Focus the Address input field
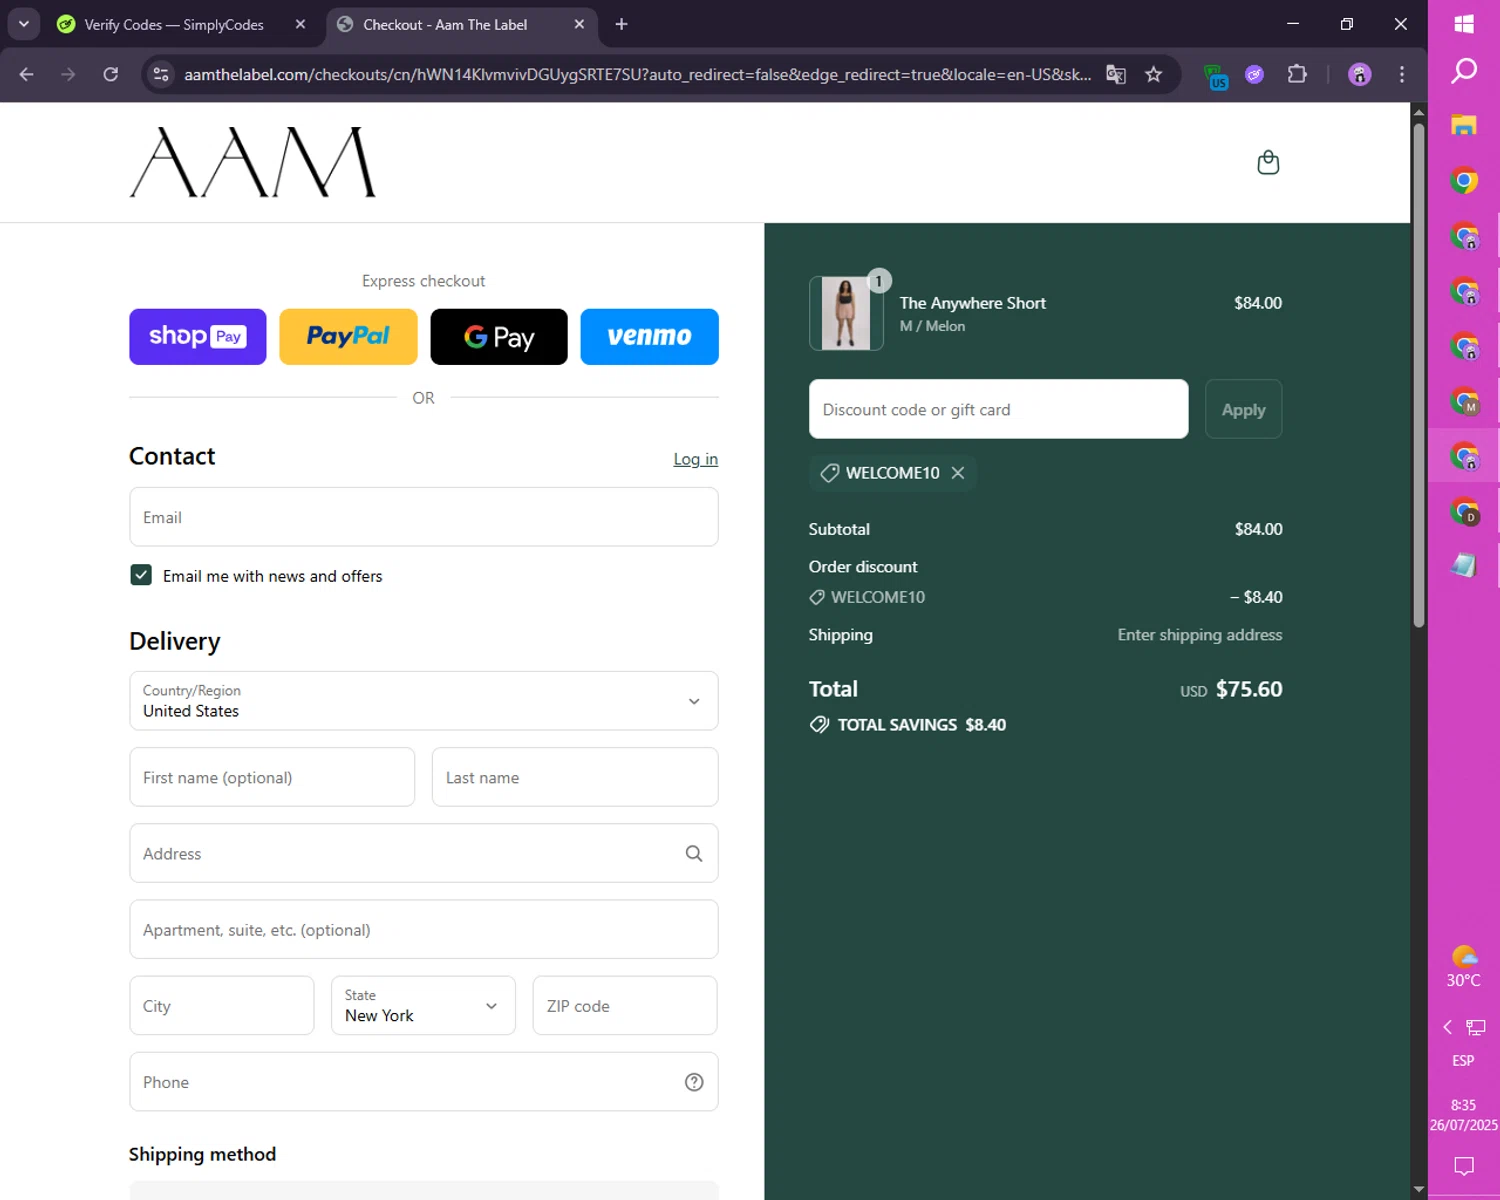The width and height of the screenshot is (1500, 1200). [x=424, y=853]
